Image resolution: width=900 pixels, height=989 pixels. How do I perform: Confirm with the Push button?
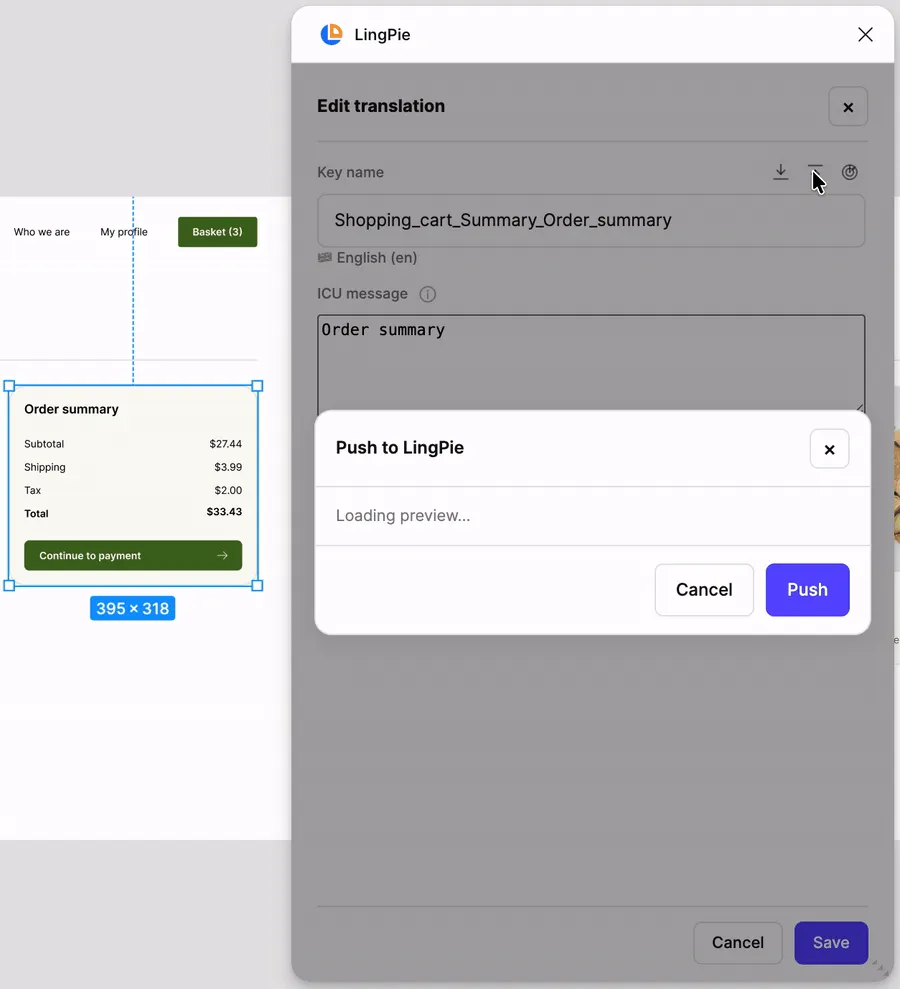point(807,590)
